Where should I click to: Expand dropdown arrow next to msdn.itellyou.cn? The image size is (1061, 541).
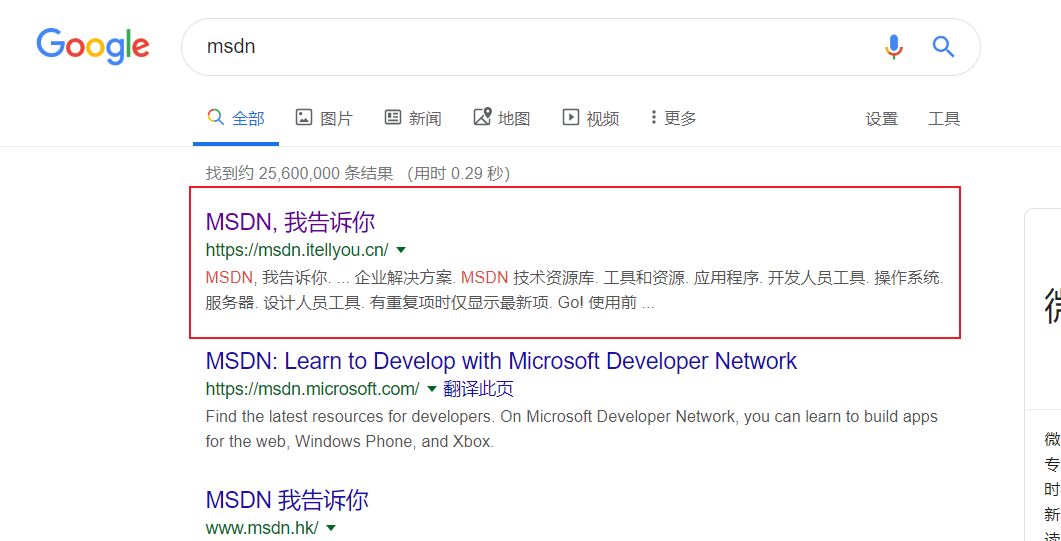401,250
